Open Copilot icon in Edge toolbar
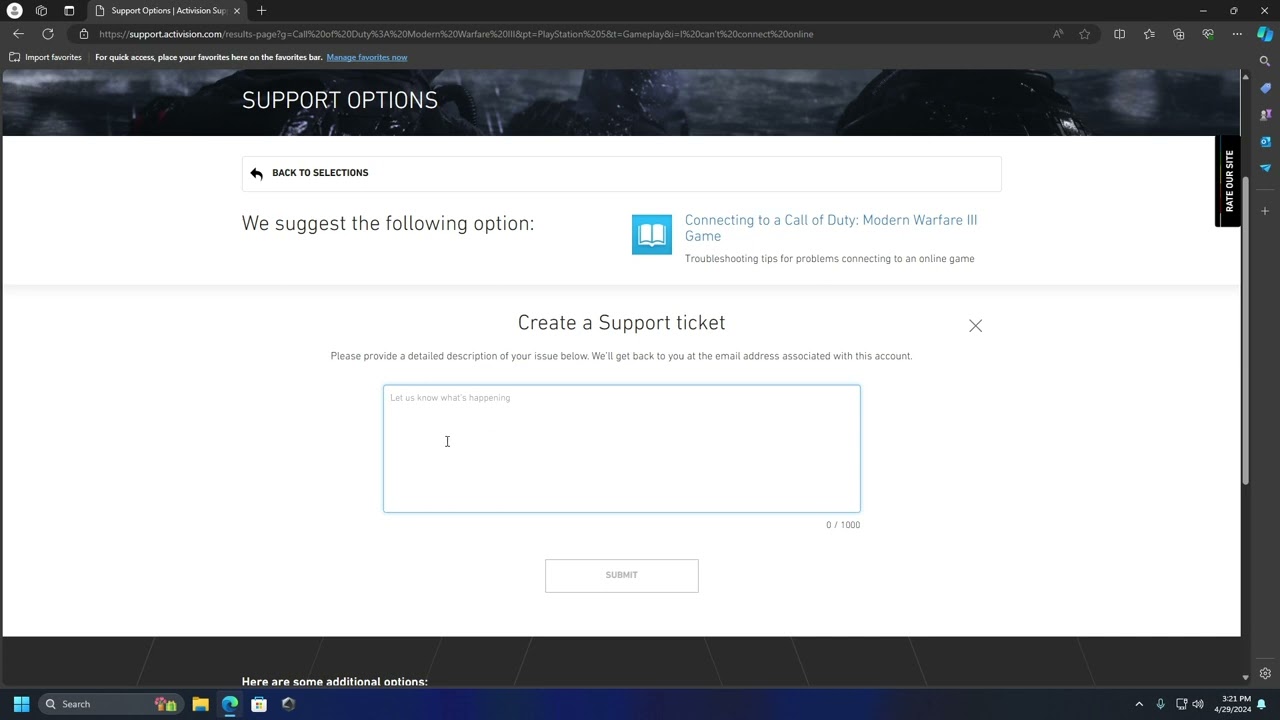The width and height of the screenshot is (1280, 720). point(1265,34)
